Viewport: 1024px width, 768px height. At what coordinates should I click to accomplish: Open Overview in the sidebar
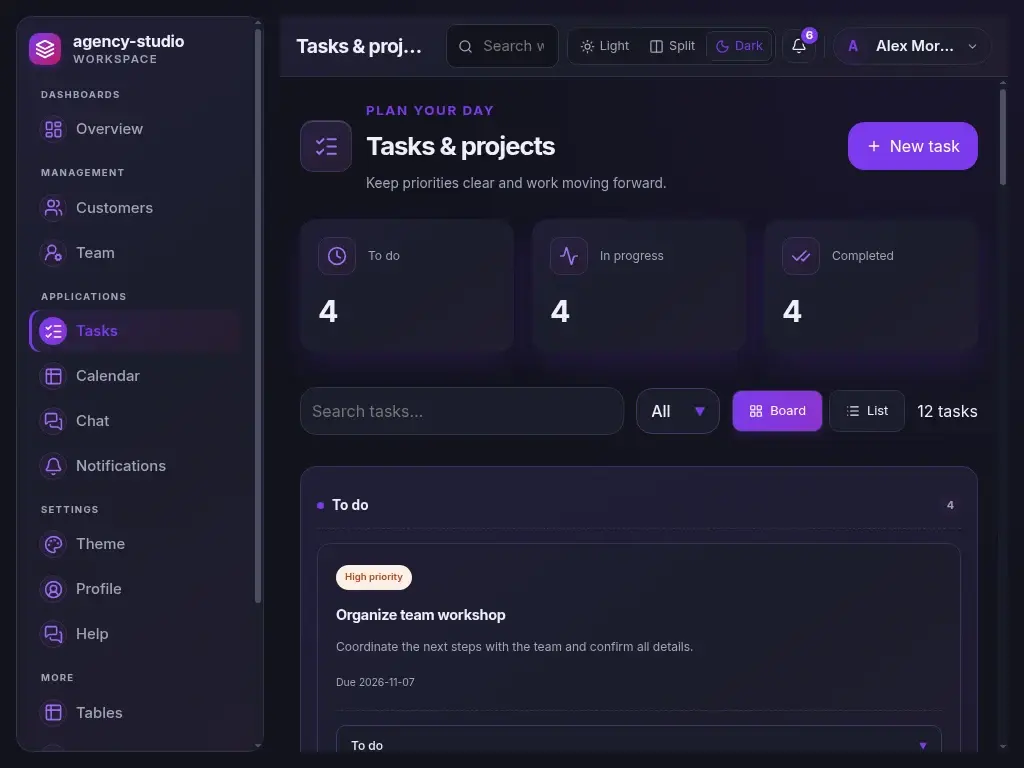pyautogui.click(x=136, y=129)
